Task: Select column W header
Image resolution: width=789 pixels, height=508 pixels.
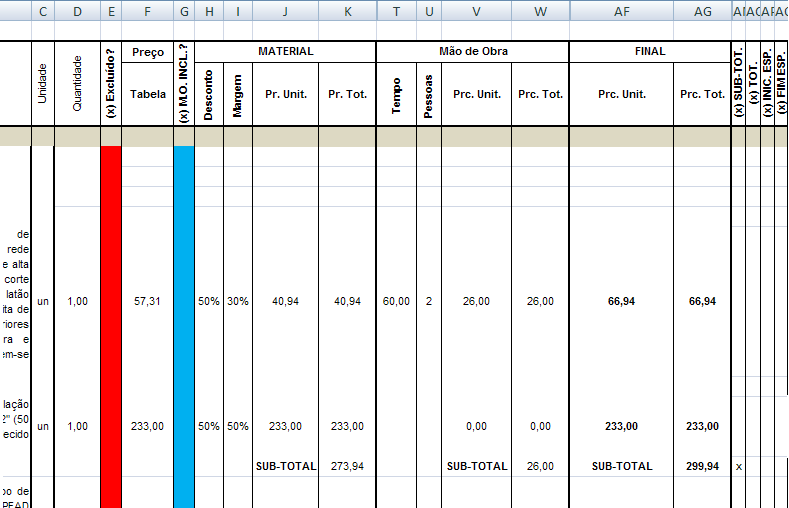Action: click(x=540, y=11)
